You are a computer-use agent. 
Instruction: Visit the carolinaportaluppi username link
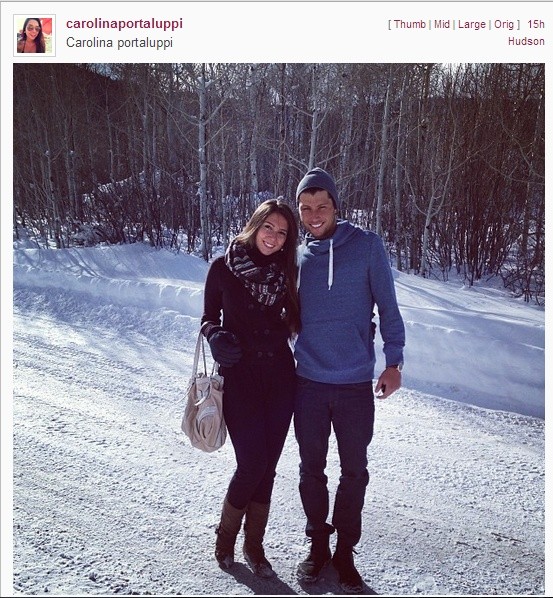[124, 24]
